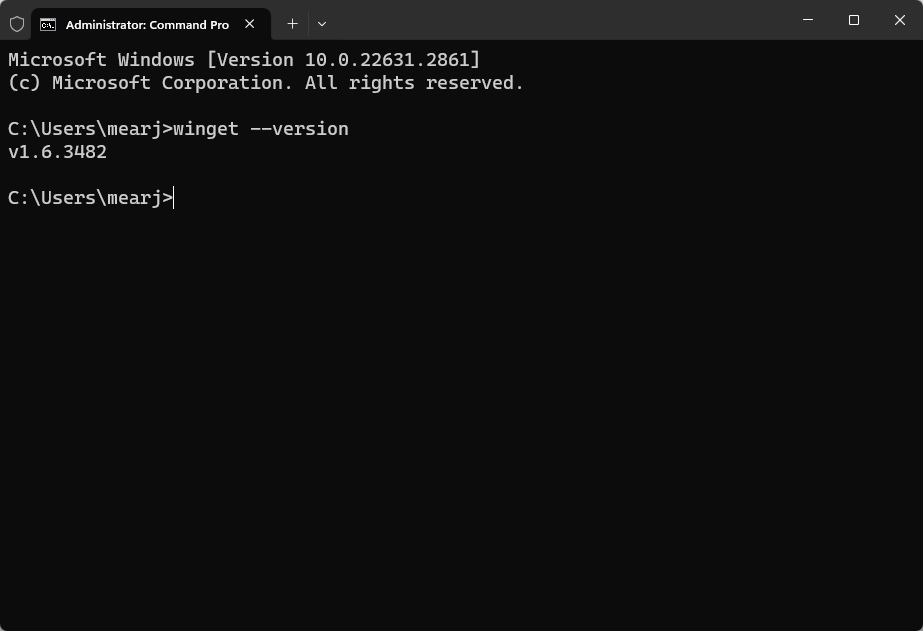Image resolution: width=923 pixels, height=631 pixels.
Task: Click the prompt path before winget command
Action: tap(89, 129)
